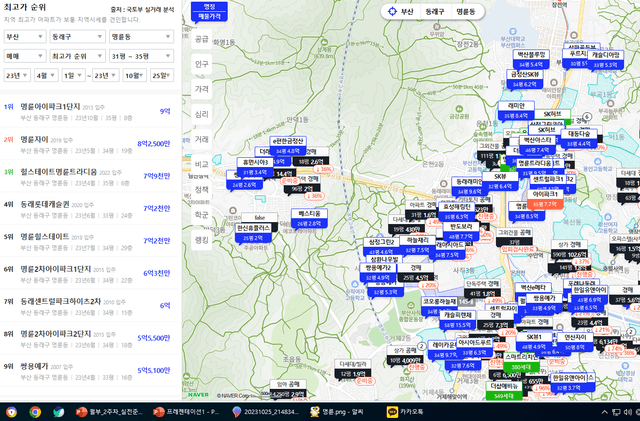This screenshot has width=640, height=421.
Task: Switch map labels to 명칭
Action: click(209, 7)
